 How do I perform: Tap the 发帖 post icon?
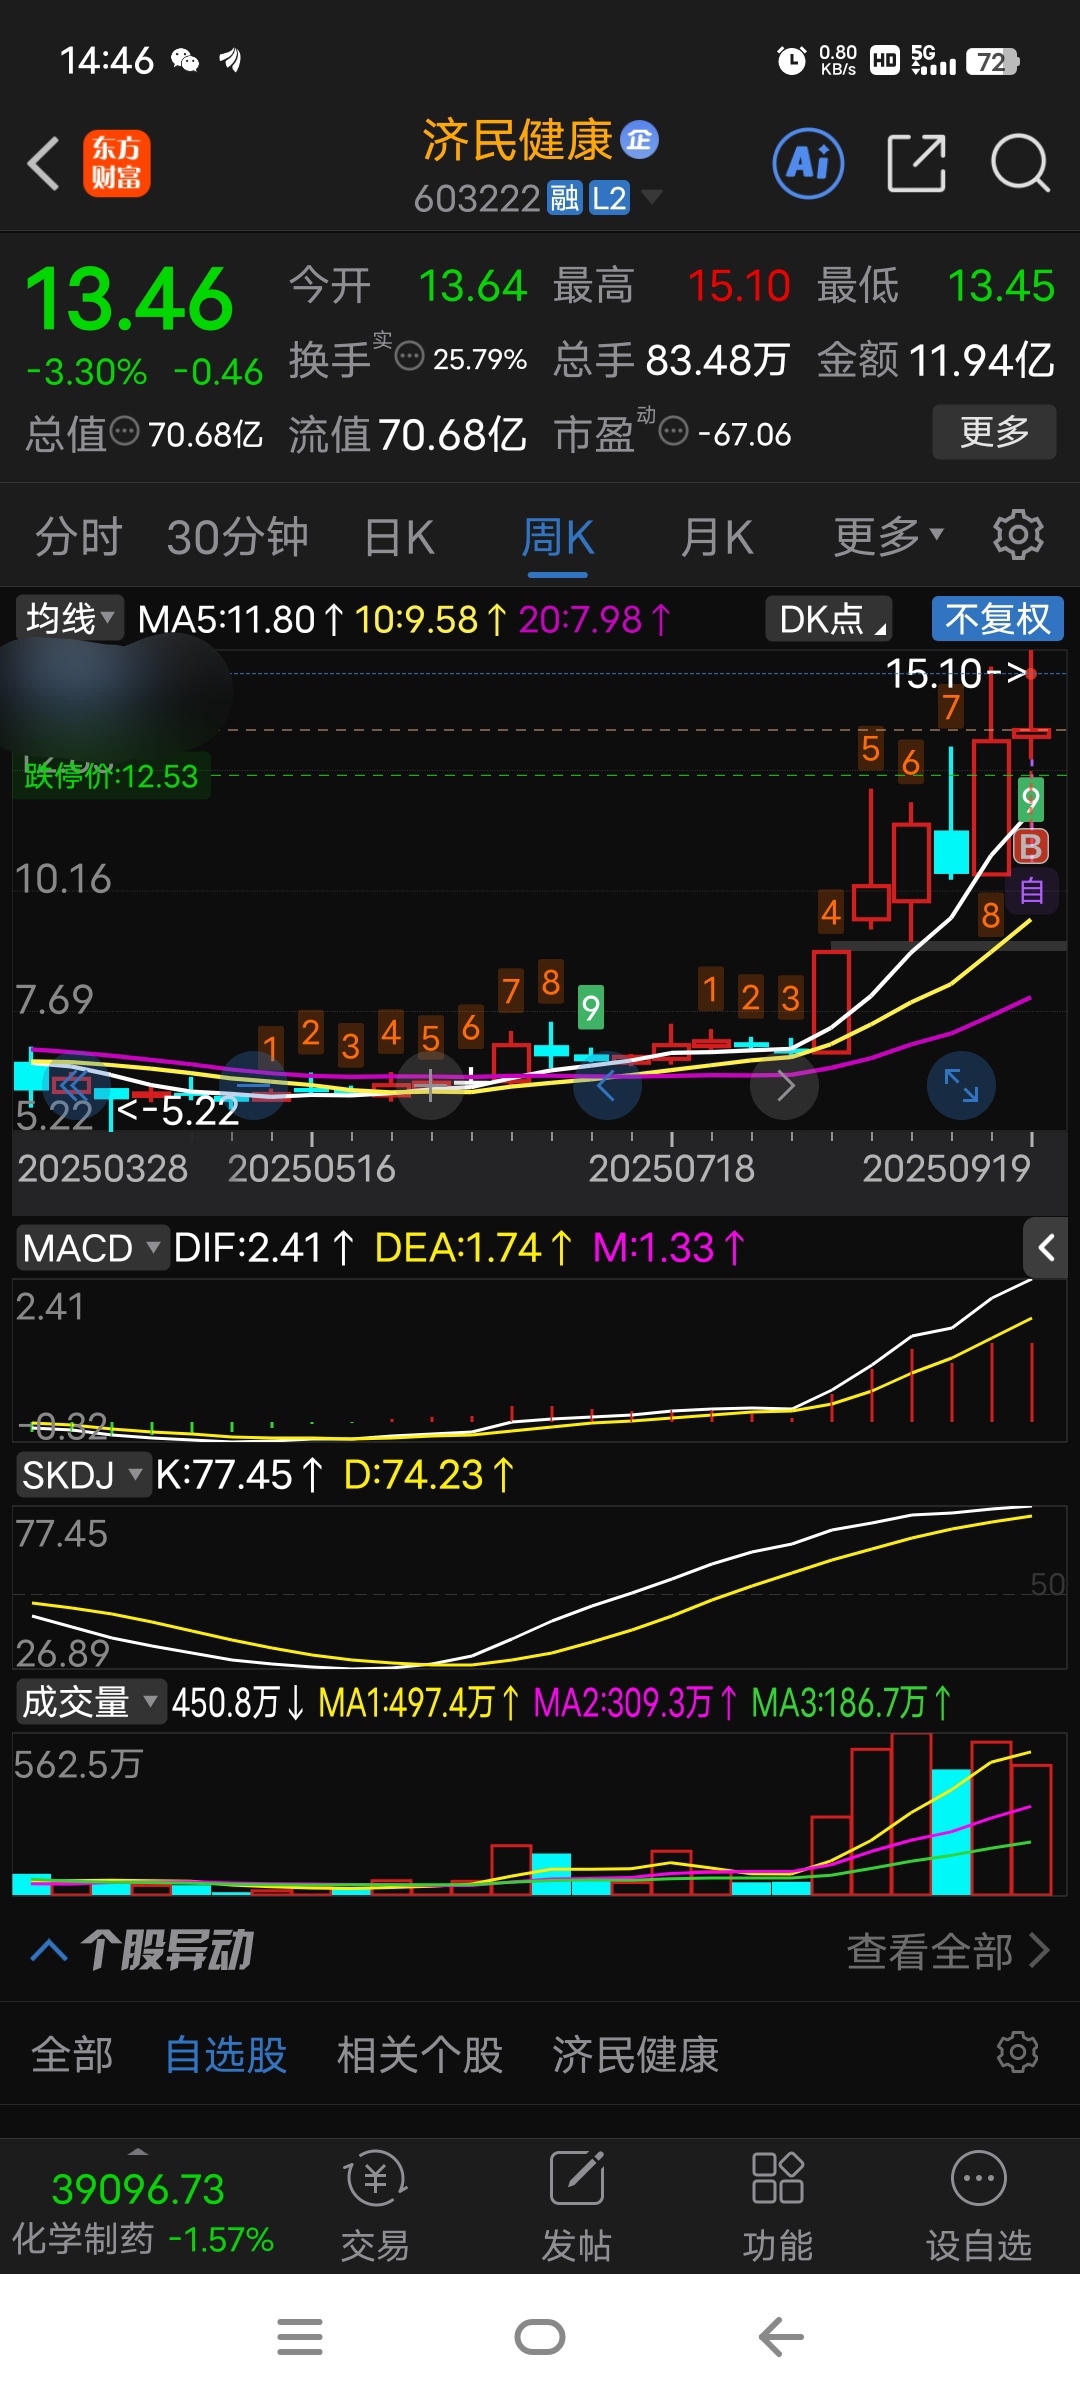577,2207
